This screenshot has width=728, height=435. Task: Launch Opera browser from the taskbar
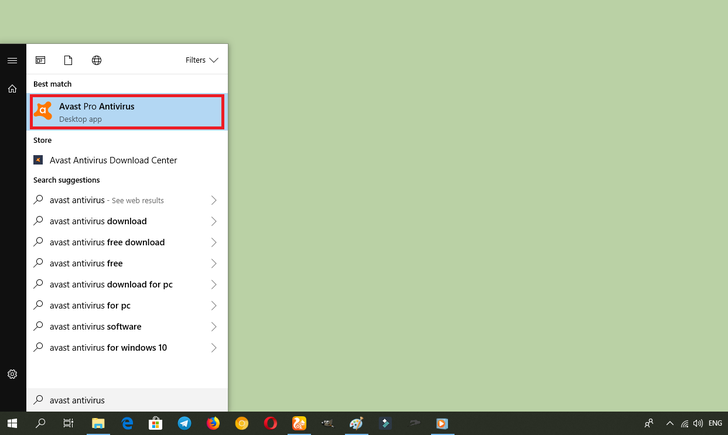click(271, 423)
